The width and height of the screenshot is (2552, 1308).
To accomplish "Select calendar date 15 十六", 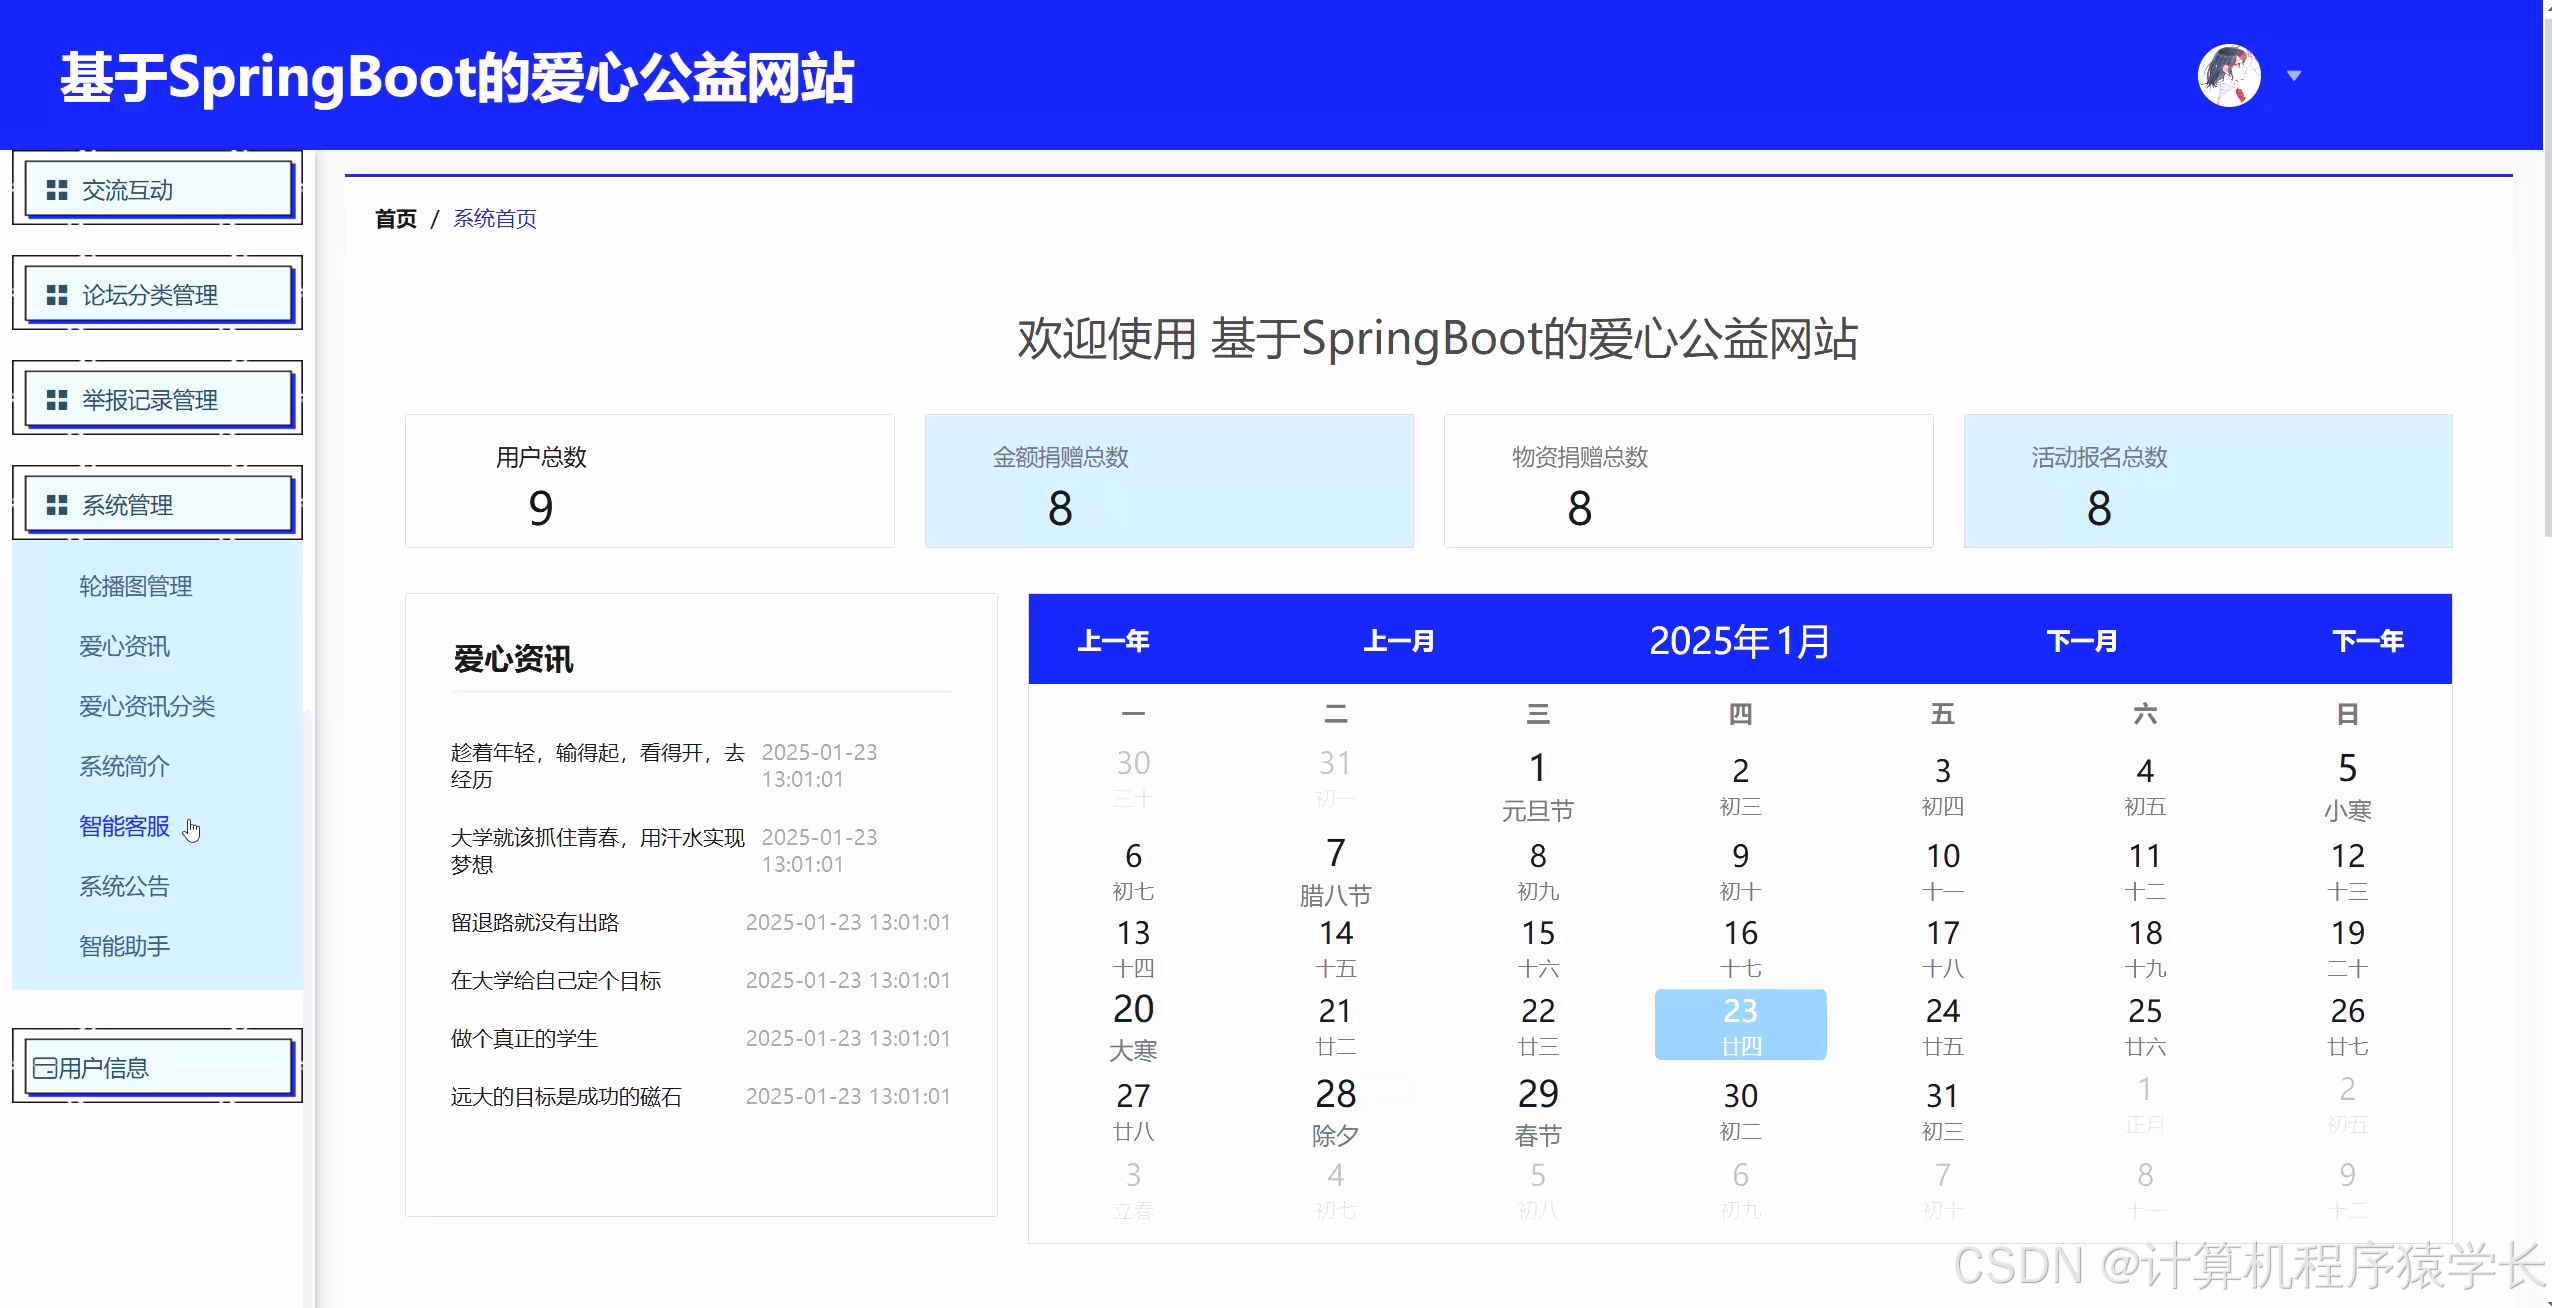I will pos(1538,948).
